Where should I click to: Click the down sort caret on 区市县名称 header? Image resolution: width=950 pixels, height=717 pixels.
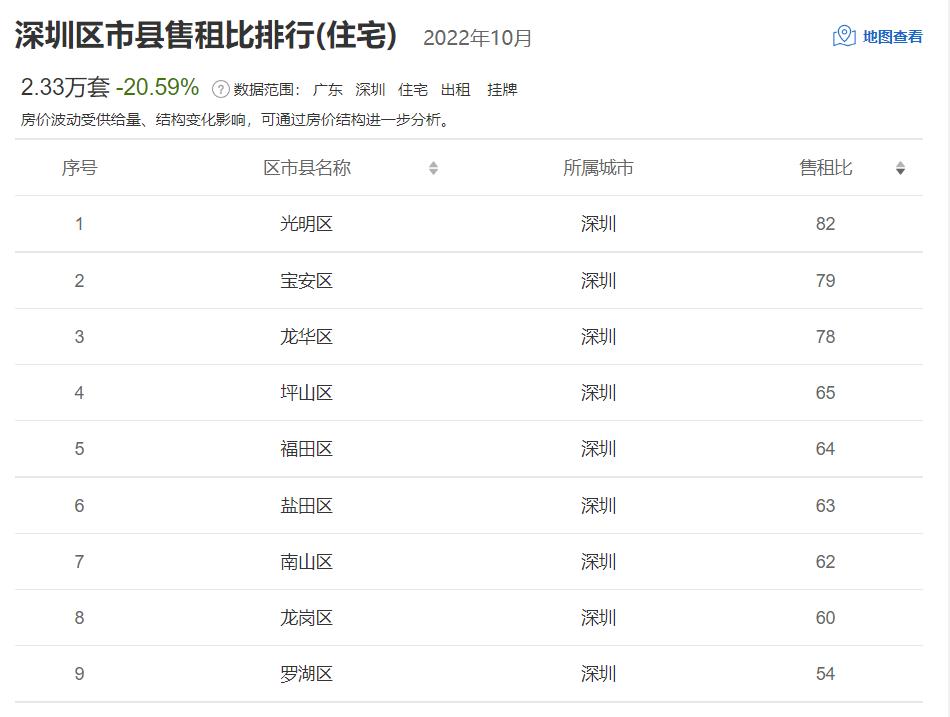(x=434, y=172)
